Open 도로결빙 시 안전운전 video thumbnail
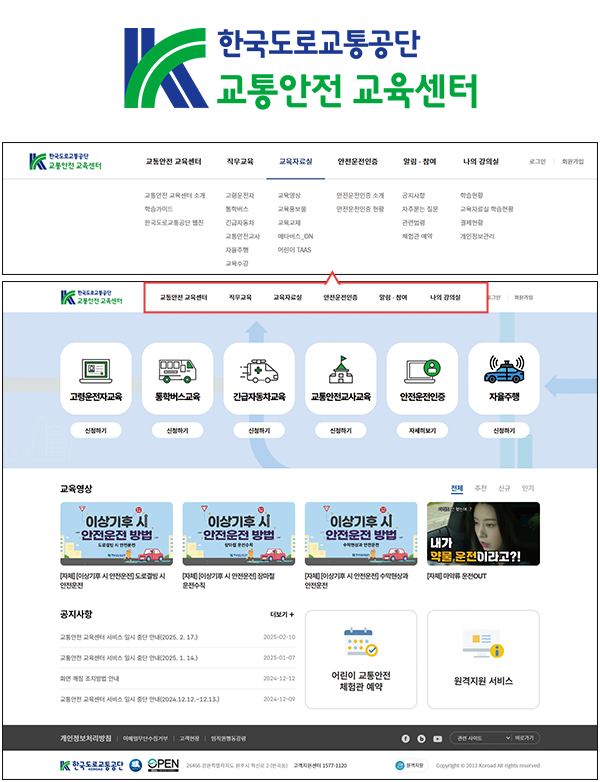 pyautogui.click(x=116, y=534)
